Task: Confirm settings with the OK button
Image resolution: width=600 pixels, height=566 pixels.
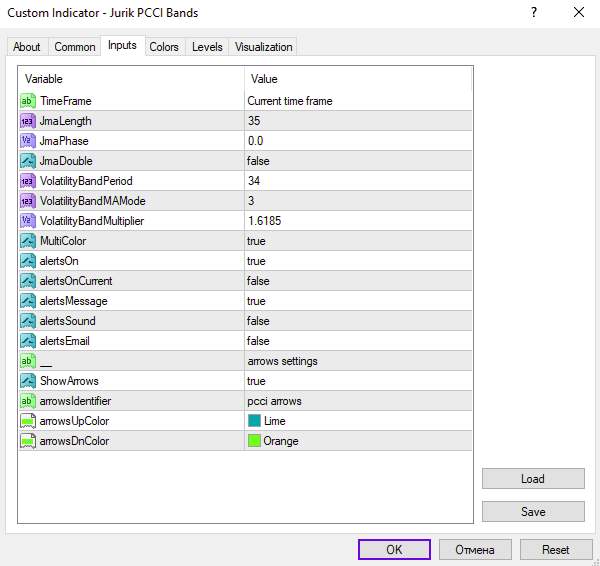Action: point(393,549)
